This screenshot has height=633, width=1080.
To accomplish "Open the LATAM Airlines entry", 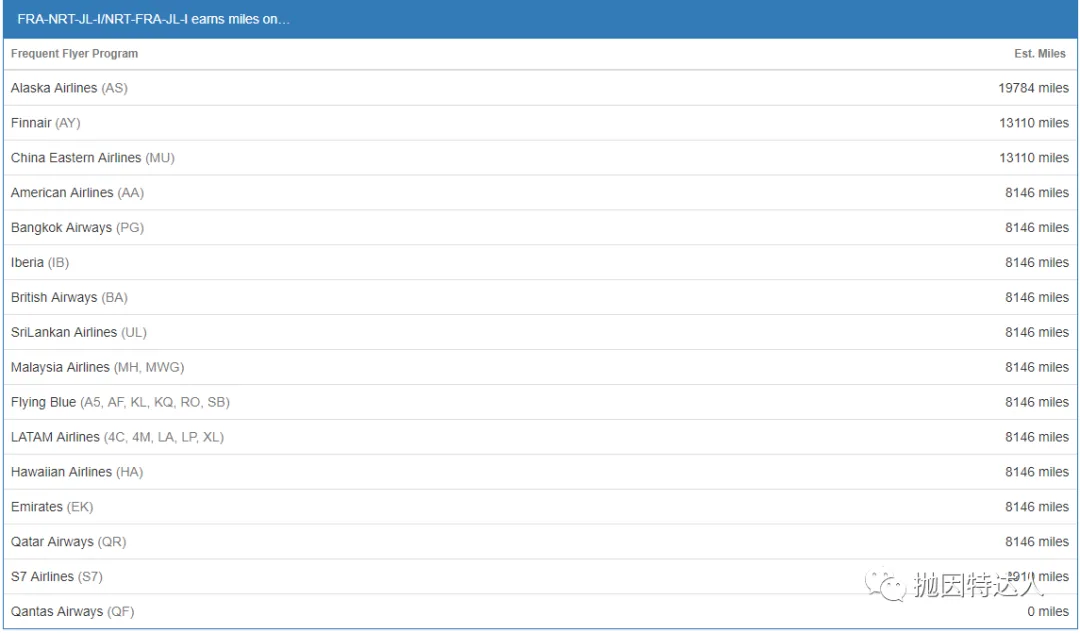I will 117,437.
